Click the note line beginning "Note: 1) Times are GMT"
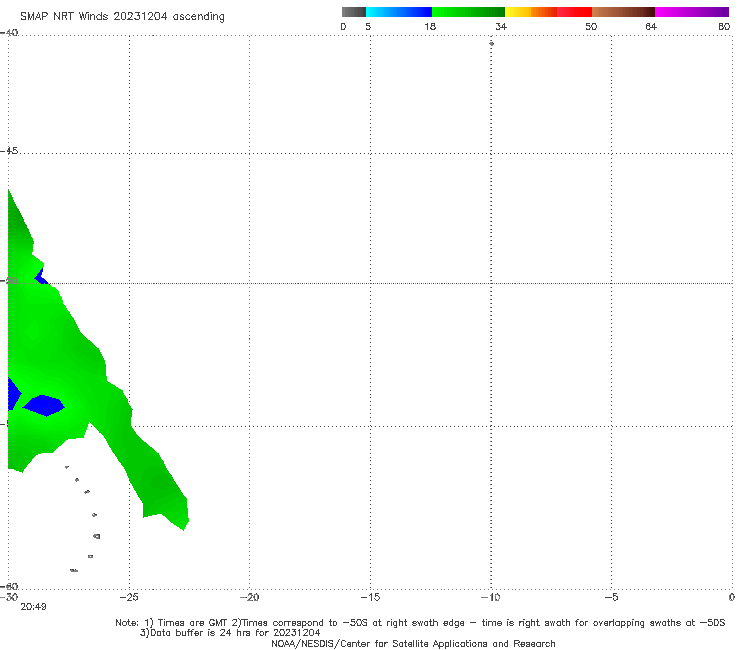Screen dimensions: 740x650 point(420,623)
